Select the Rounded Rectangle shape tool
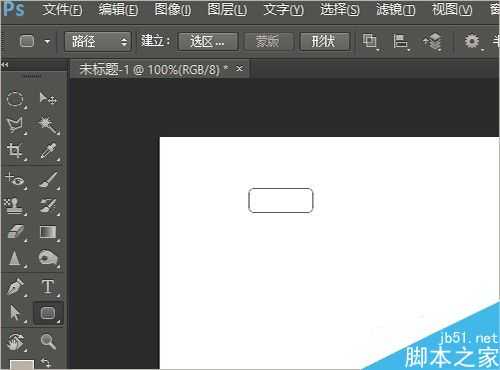Screen dimensions: 500x370 pyautogui.click(x=48, y=313)
